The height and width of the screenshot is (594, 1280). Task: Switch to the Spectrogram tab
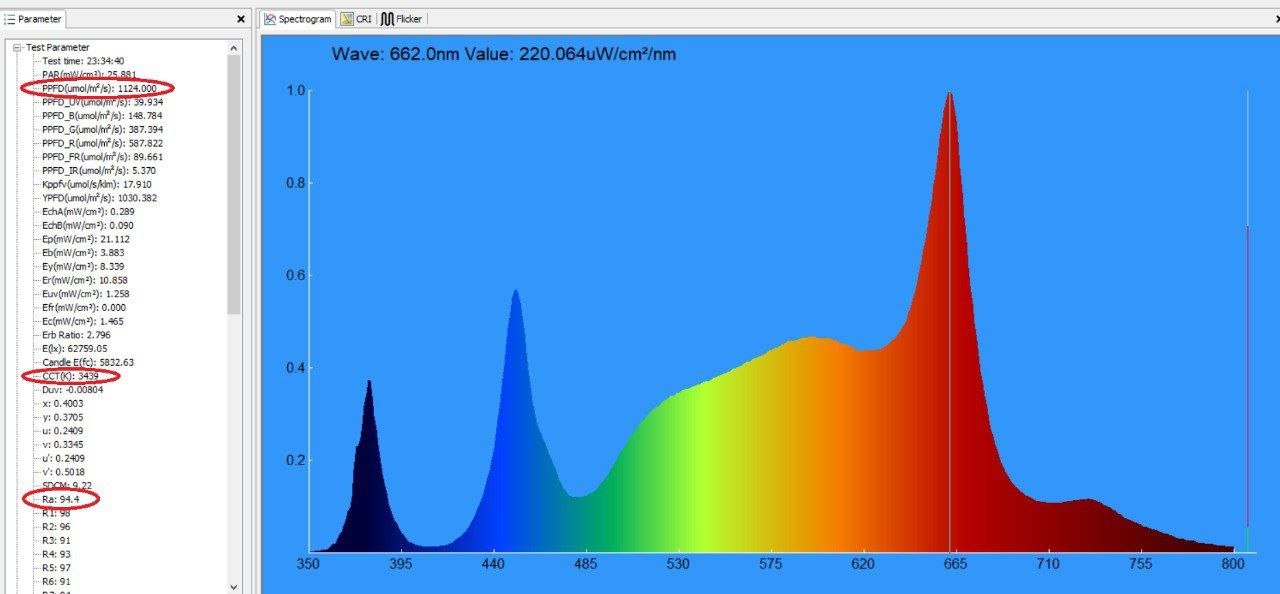[298, 19]
